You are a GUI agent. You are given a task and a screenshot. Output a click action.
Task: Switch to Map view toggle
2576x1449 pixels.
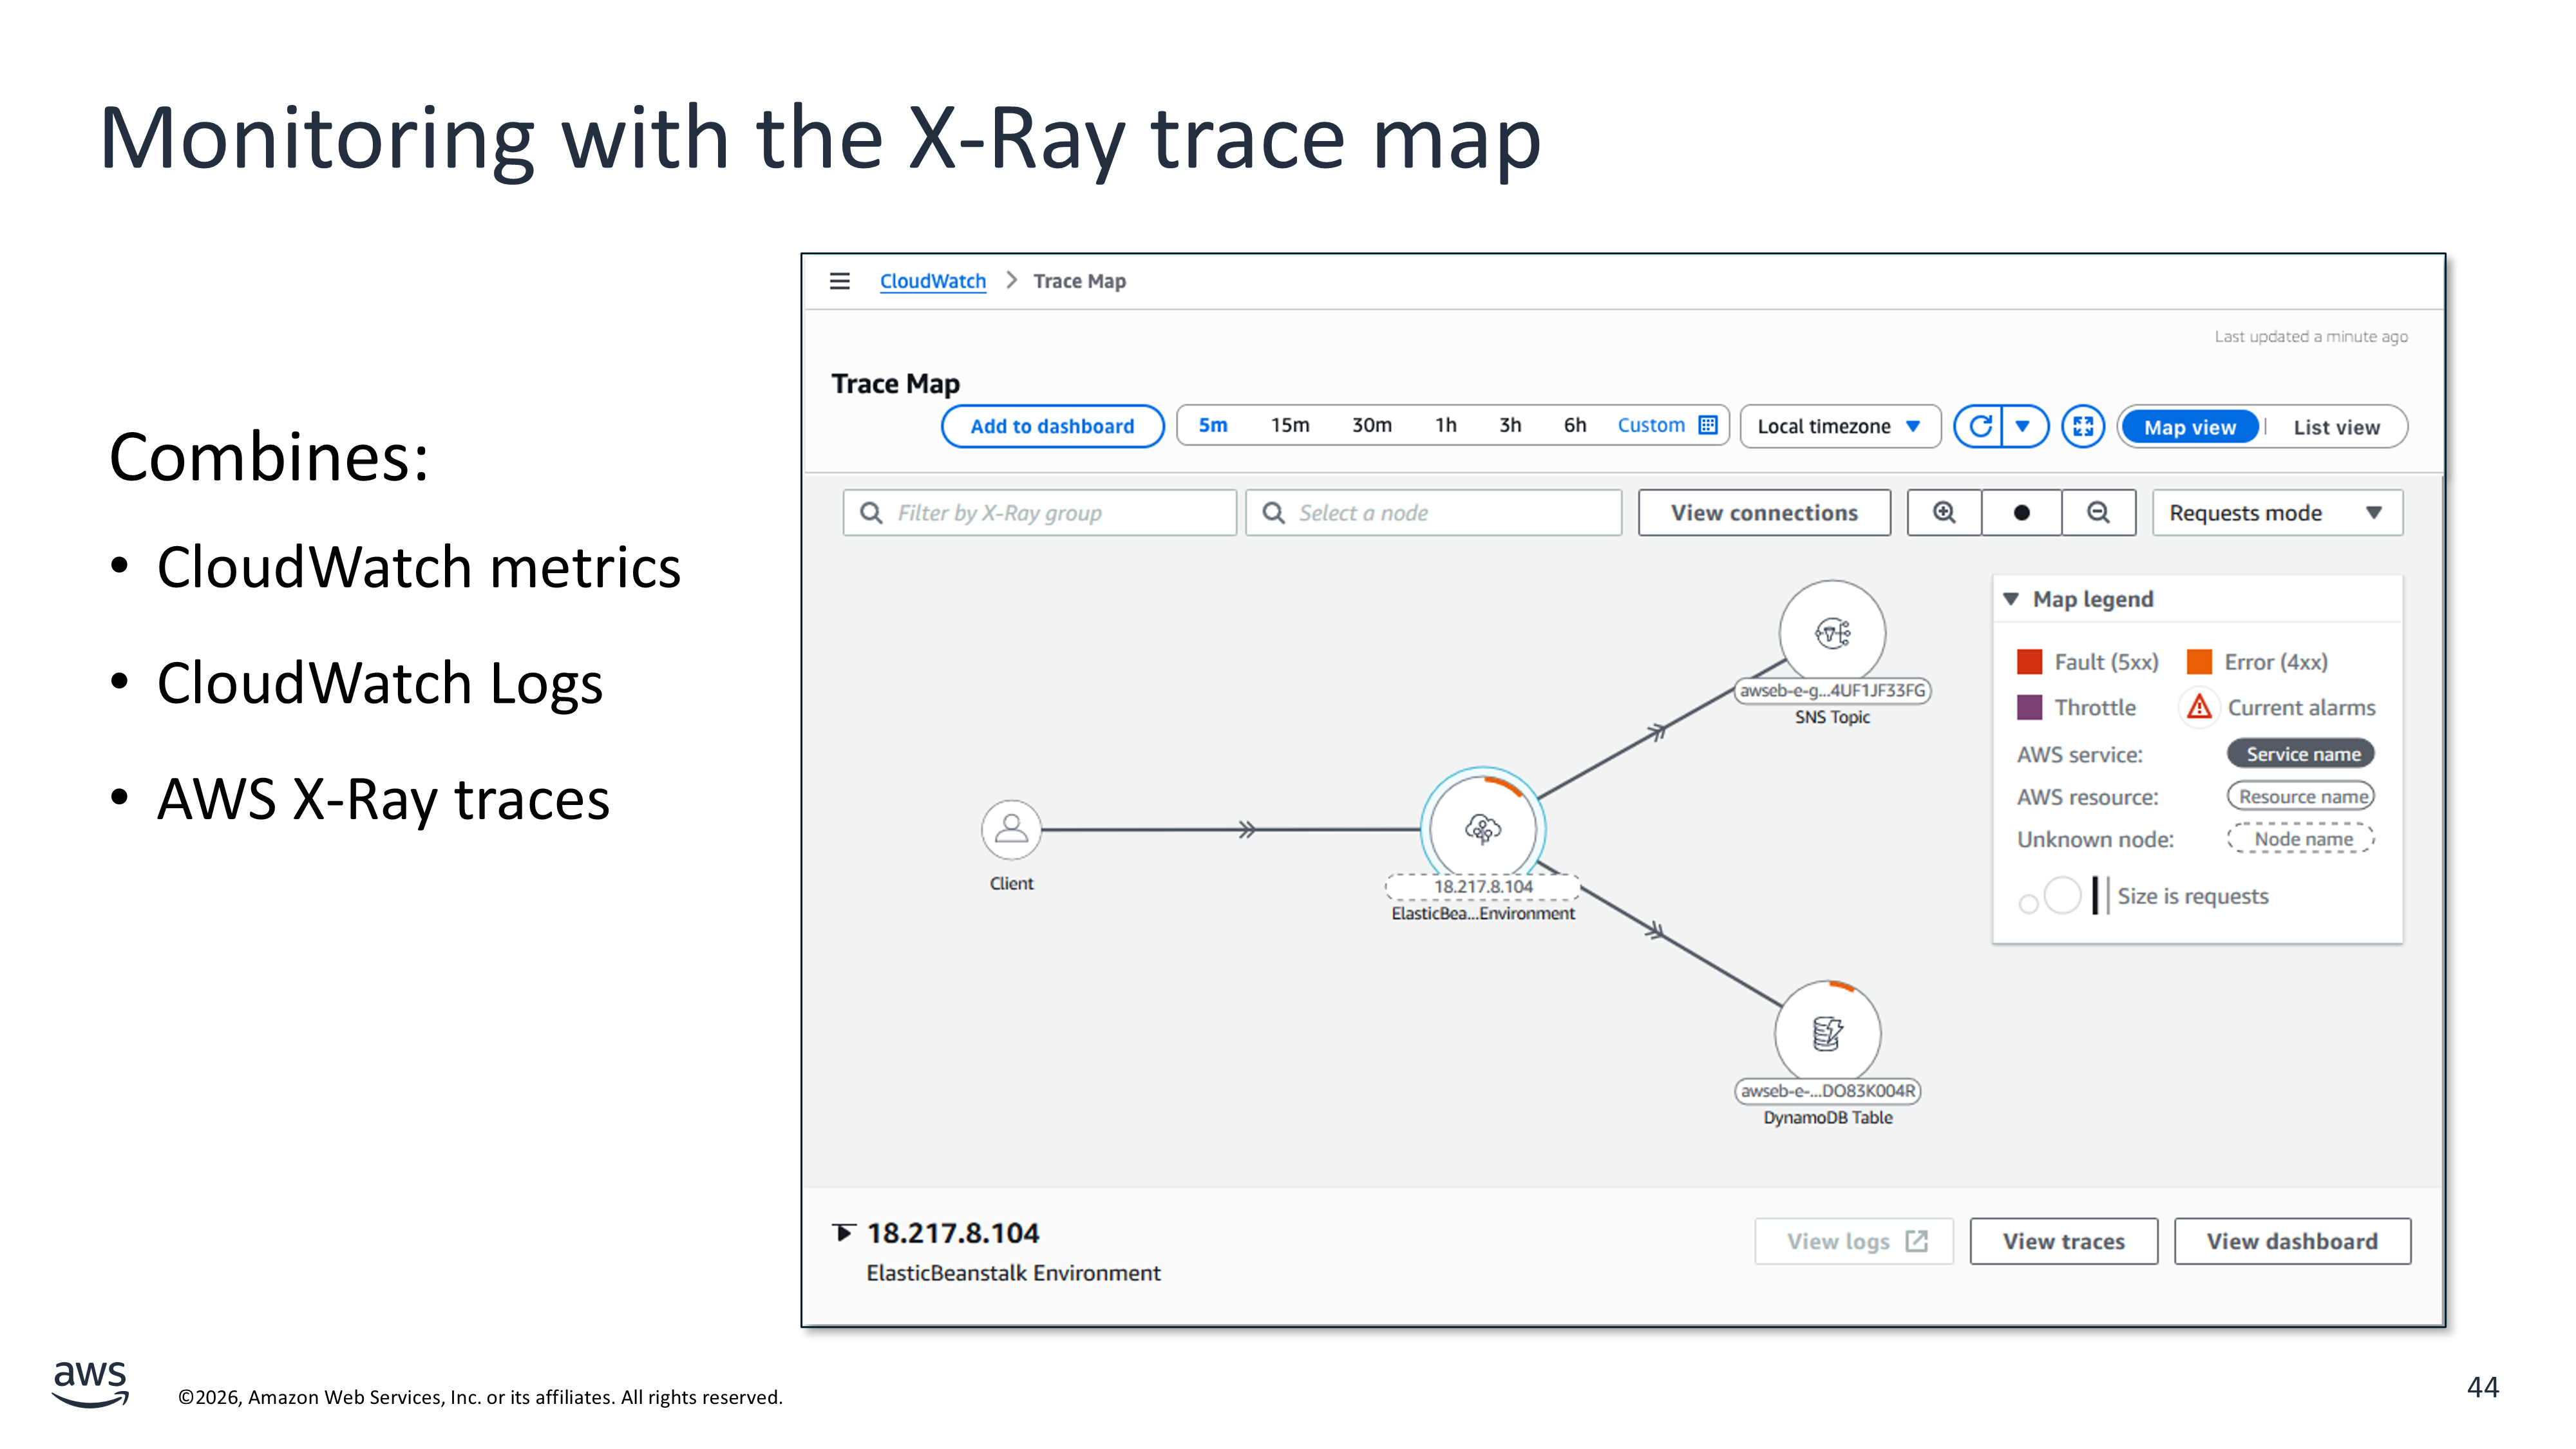pos(2189,427)
